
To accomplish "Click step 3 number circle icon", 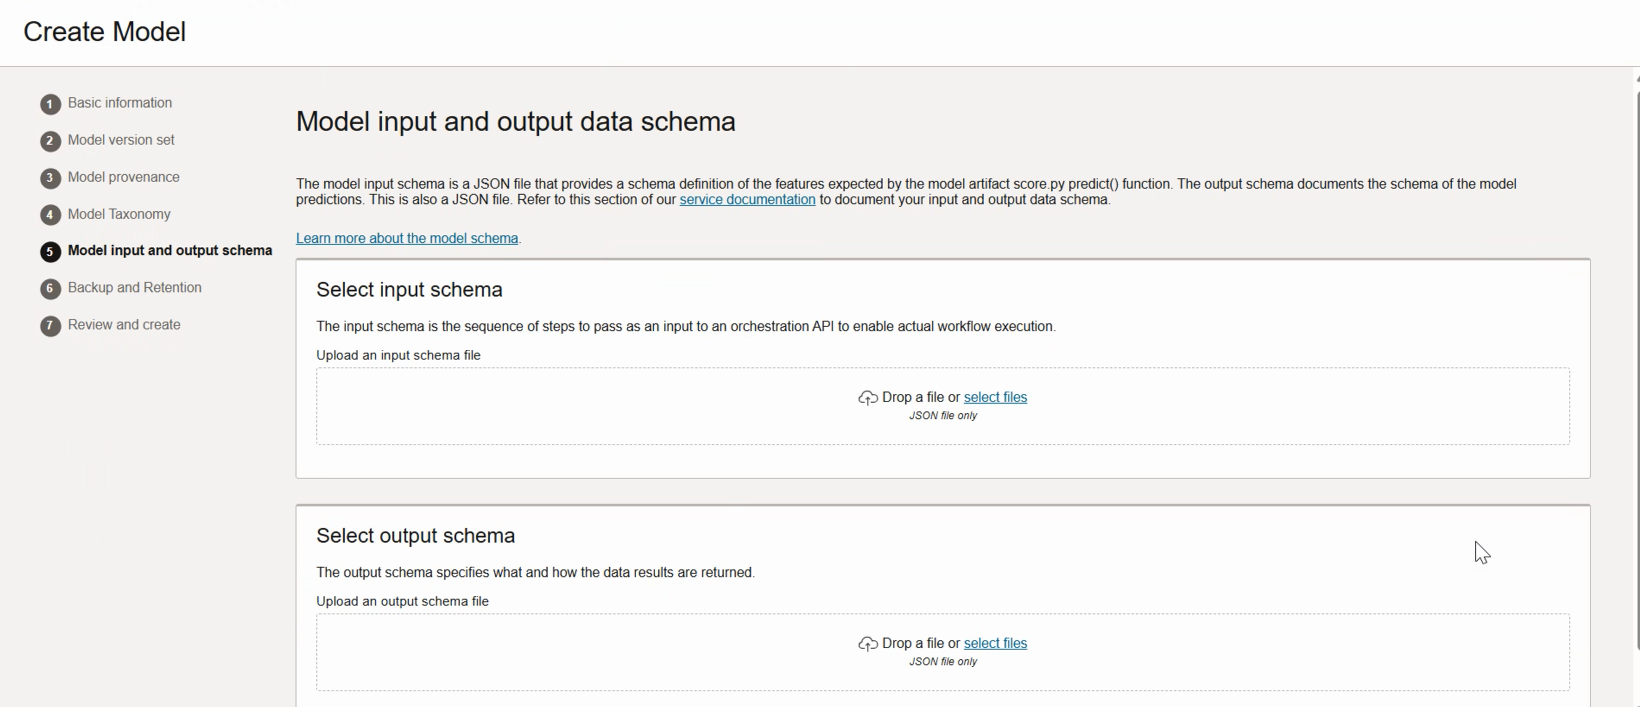I will [50, 178].
